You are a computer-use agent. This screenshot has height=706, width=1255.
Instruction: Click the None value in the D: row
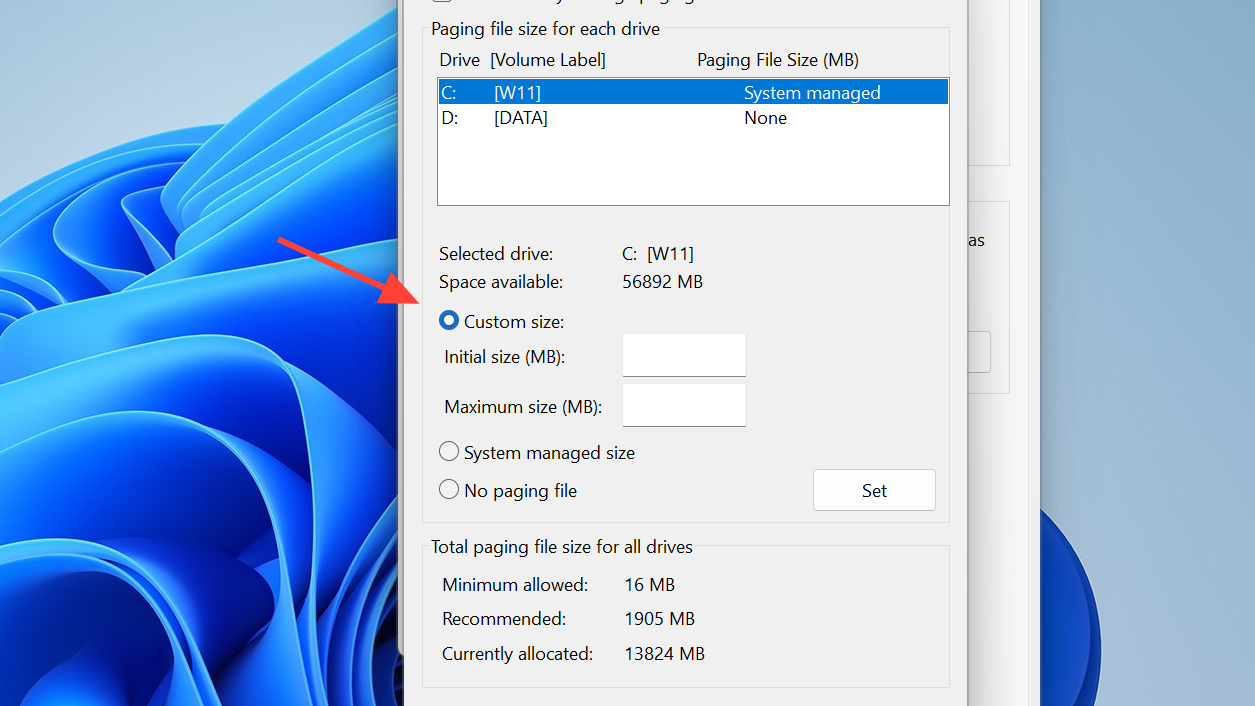click(x=765, y=118)
